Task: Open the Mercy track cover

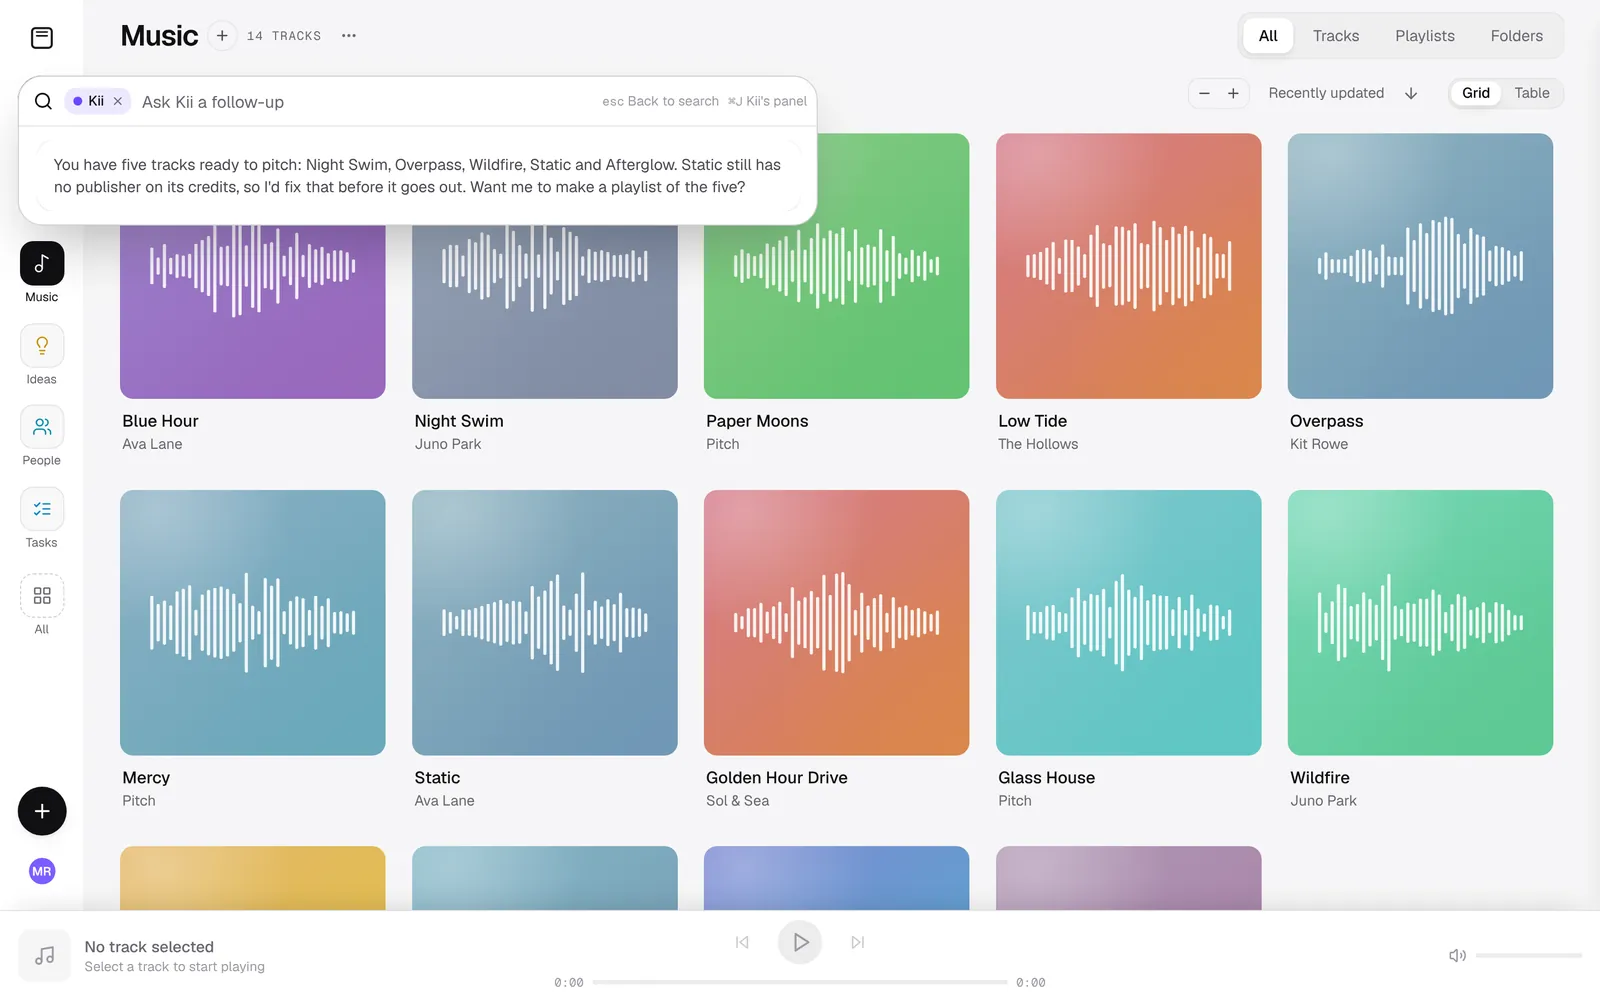Action: [252, 622]
